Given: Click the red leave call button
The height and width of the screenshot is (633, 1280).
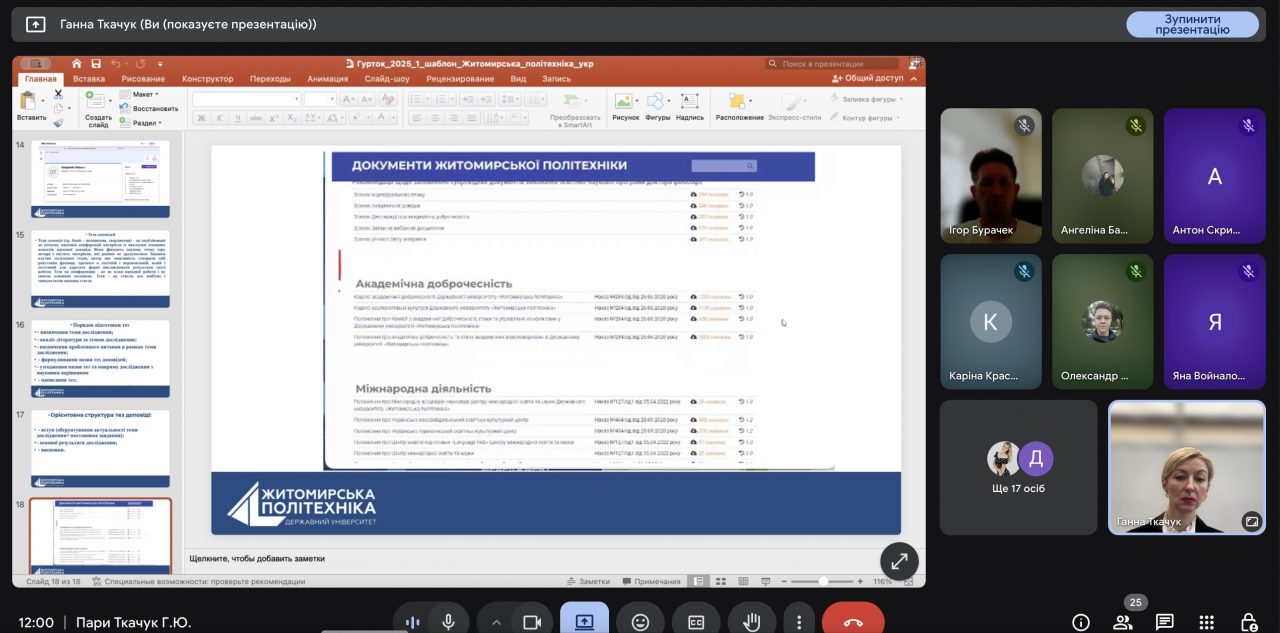Looking at the screenshot, I should coord(853,622).
